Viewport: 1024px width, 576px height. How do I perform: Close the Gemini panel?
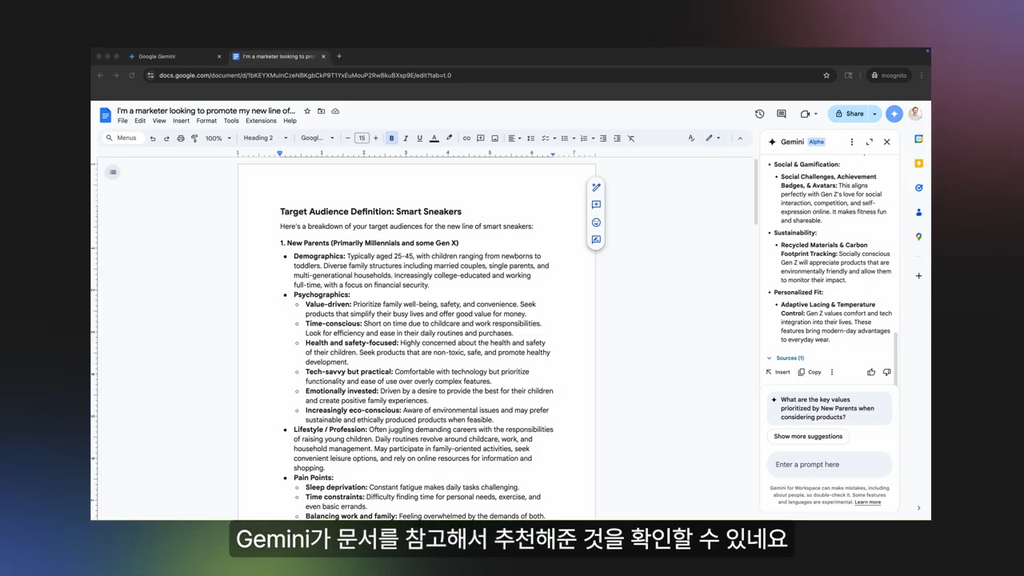tap(887, 142)
